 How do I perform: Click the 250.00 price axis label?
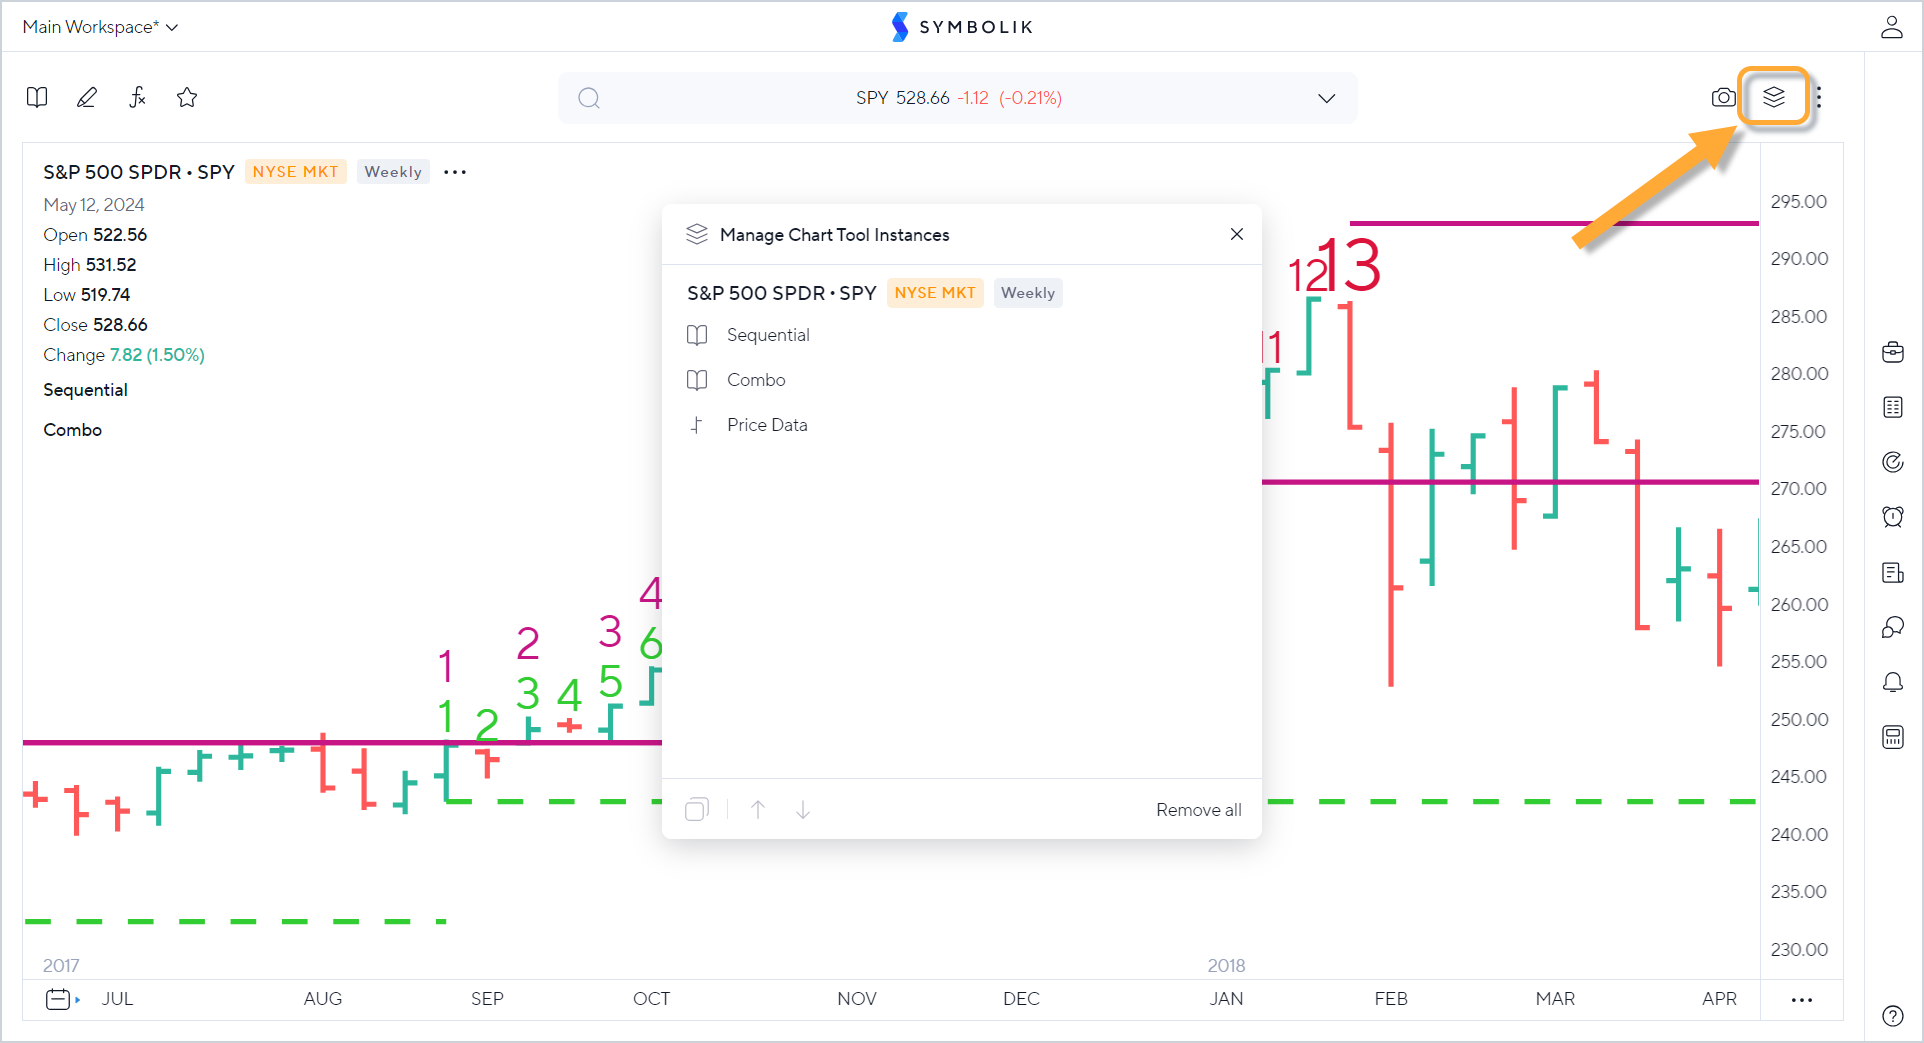tap(1799, 720)
